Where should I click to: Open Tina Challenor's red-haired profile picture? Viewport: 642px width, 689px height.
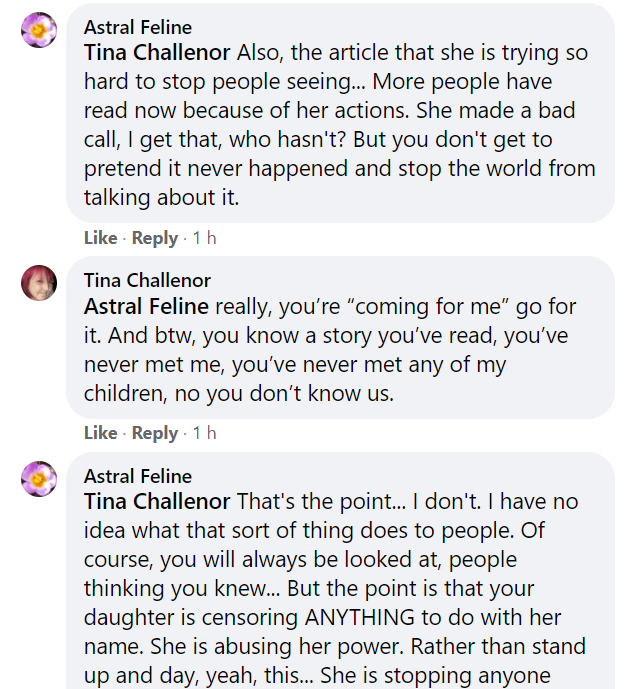coord(39,283)
